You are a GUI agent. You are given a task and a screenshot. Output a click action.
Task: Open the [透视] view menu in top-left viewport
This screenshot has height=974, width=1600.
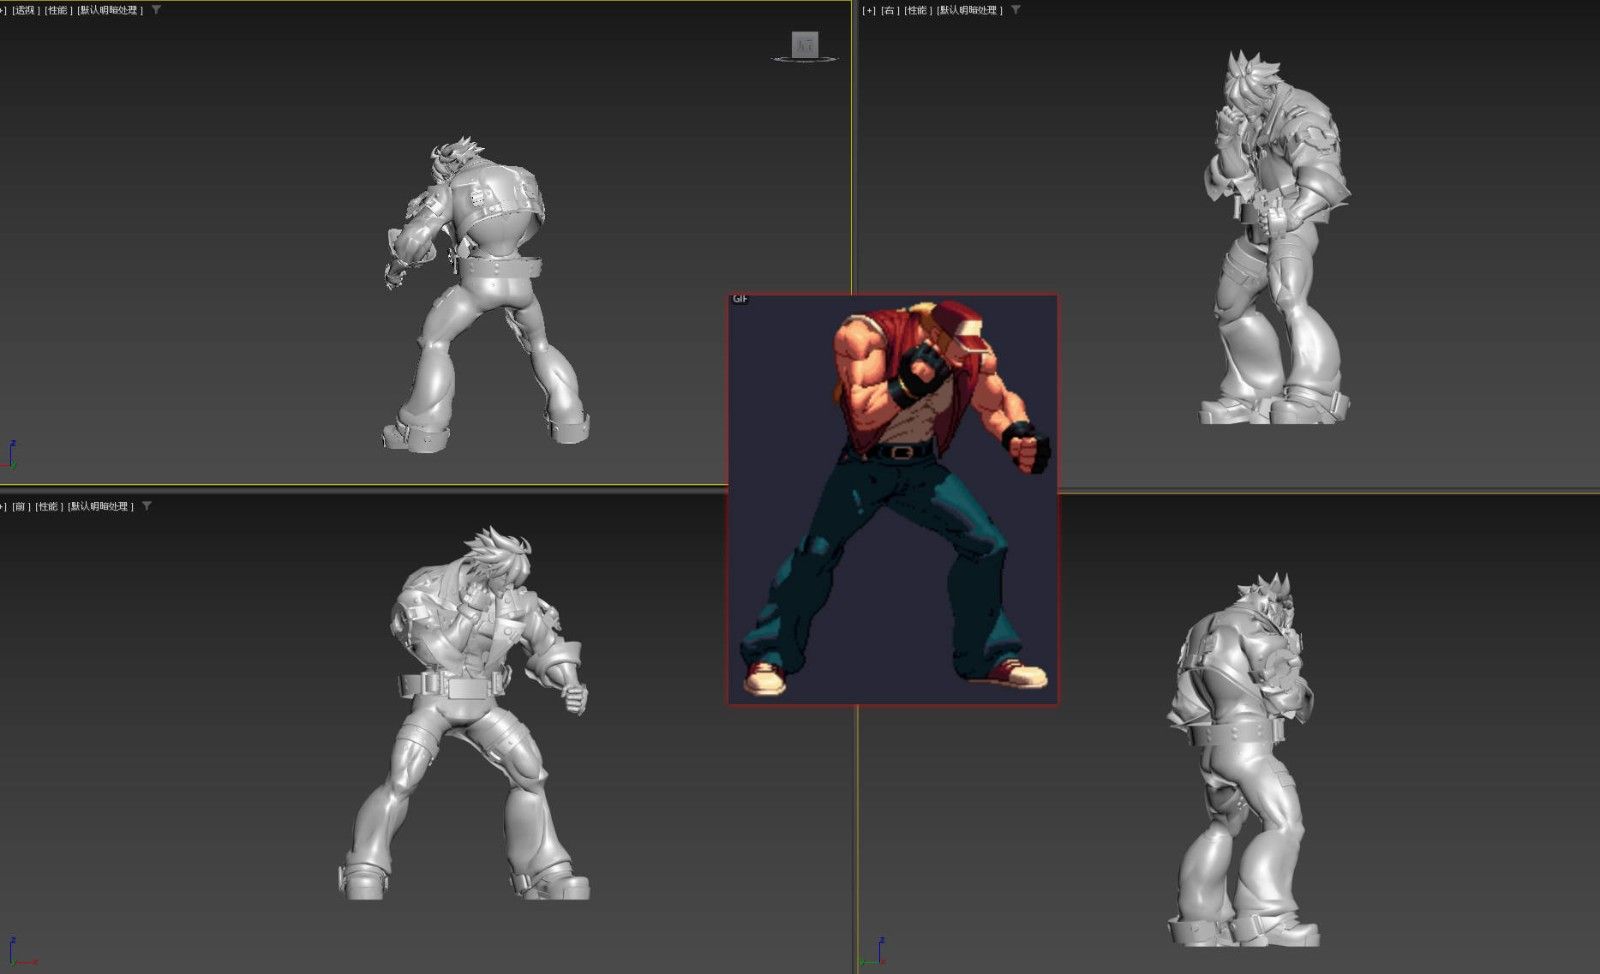[x=24, y=10]
